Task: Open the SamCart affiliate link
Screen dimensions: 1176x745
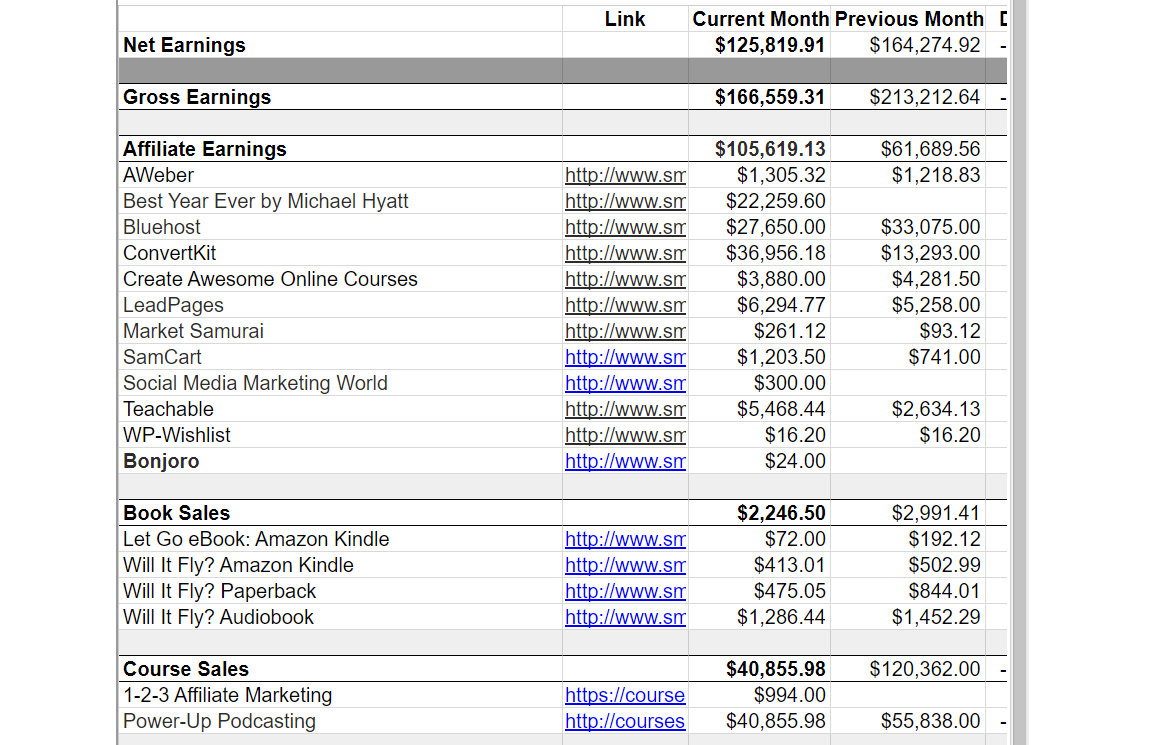Action: click(625, 357)
